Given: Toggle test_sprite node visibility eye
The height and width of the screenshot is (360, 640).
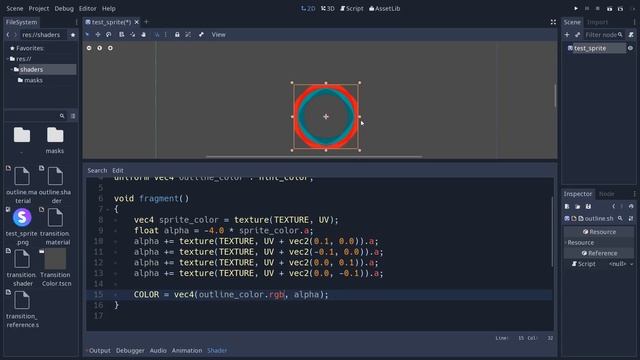Looking at the screenshot, I should [630, 48].
